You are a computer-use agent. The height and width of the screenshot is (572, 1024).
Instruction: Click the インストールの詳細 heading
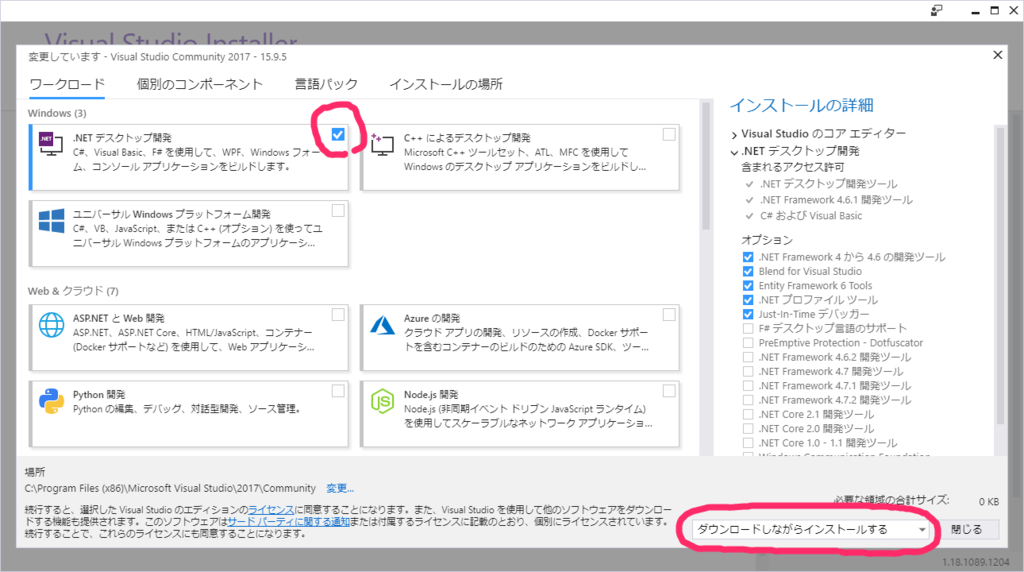coord(801,105)
